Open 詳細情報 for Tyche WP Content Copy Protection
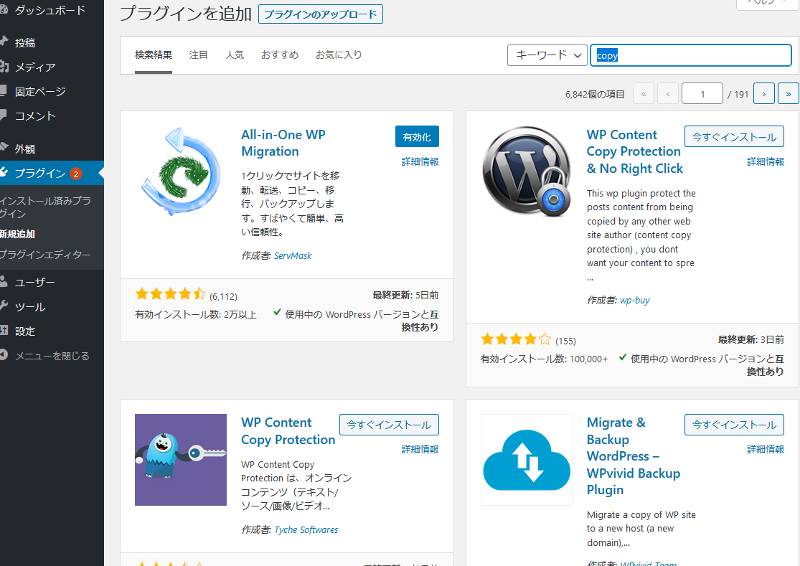Screen dimensions: 800x566 (420, 449)
